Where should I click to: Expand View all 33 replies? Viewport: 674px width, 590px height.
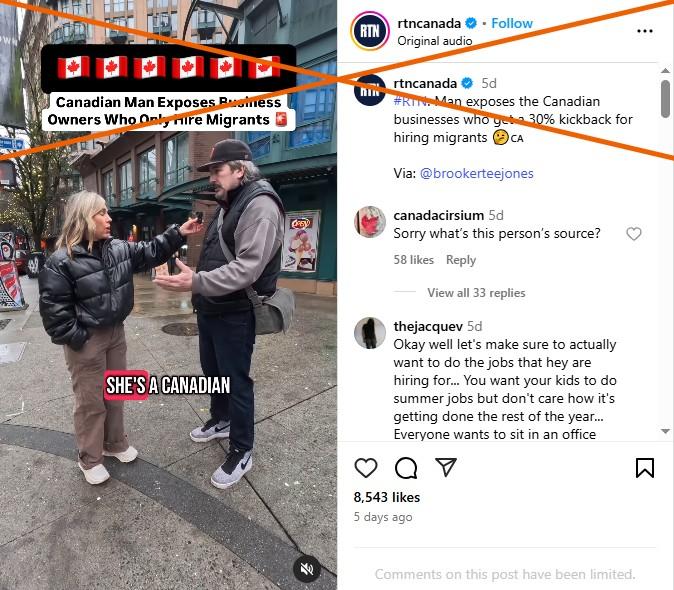pos(476,293)
